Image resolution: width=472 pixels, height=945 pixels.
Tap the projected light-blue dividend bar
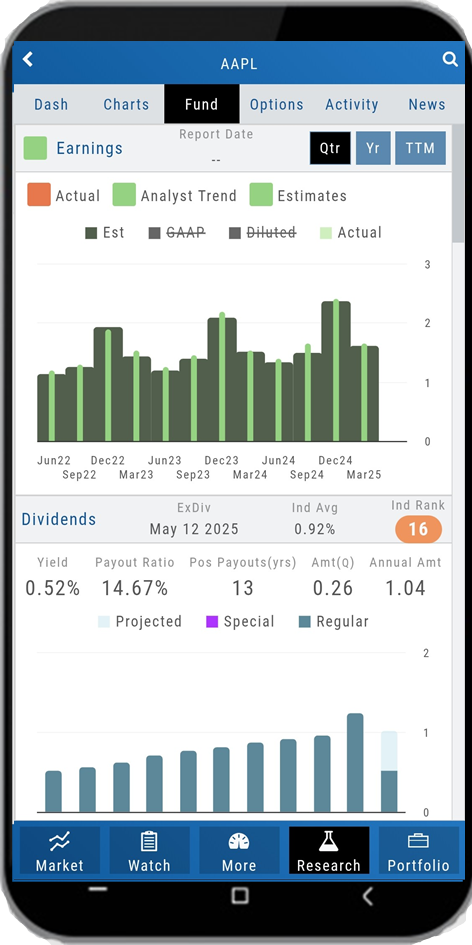click(x=389, y=750)
